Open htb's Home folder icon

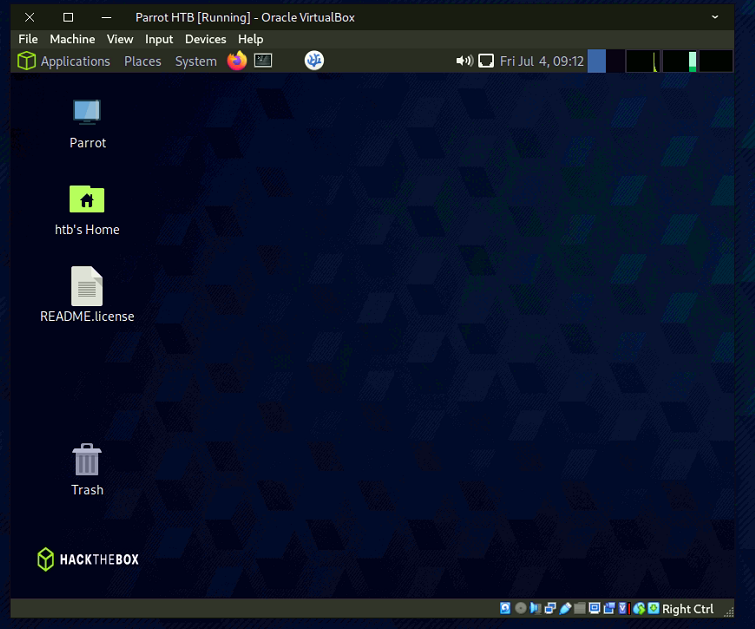pyautogui.click(x=87, y=200)
